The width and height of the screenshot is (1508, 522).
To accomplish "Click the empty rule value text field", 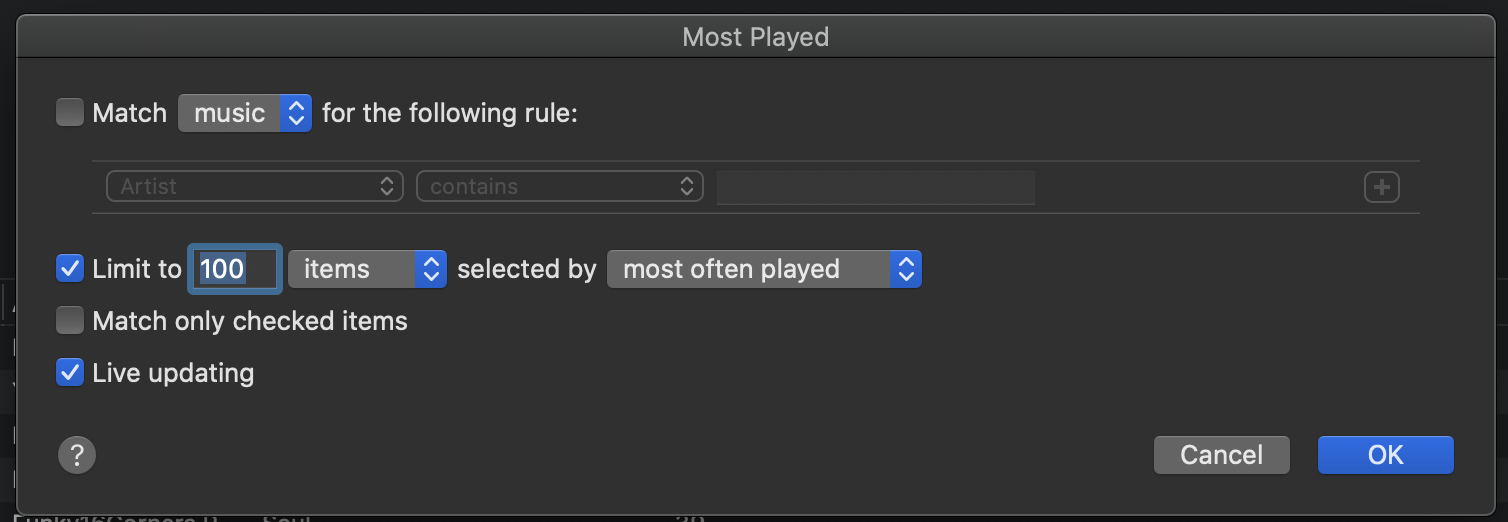I will (x=875, y=187).
